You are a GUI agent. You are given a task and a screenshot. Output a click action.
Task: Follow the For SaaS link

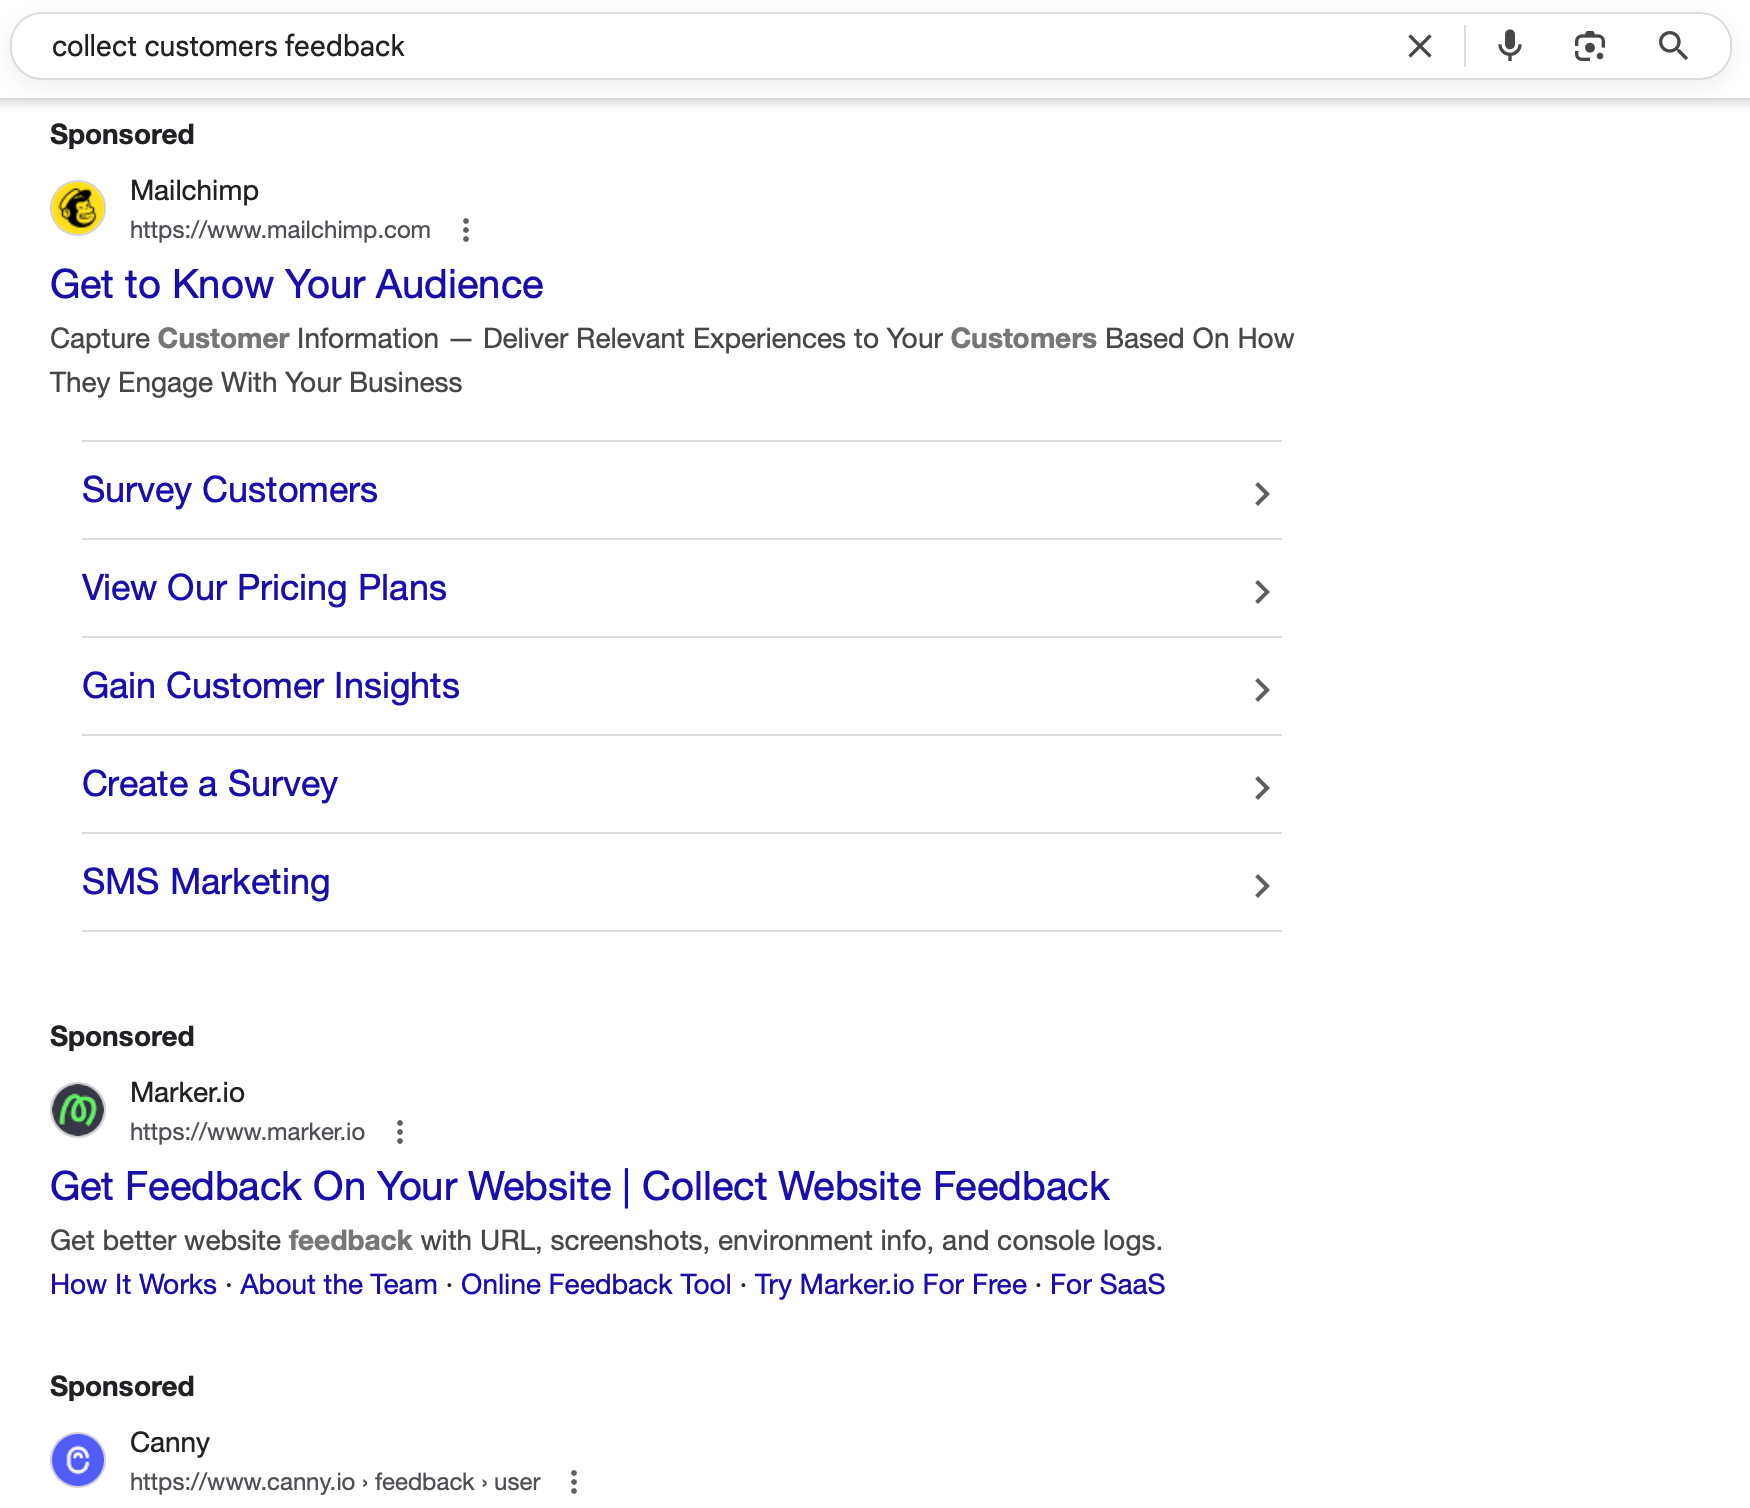(1108, 1284)
